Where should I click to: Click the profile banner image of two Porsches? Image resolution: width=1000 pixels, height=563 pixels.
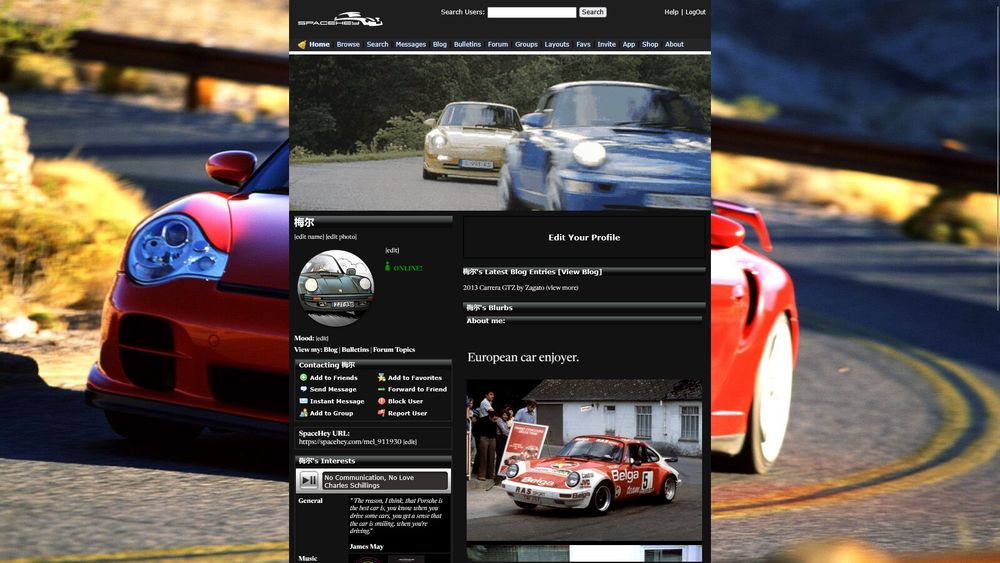point(500,133)
